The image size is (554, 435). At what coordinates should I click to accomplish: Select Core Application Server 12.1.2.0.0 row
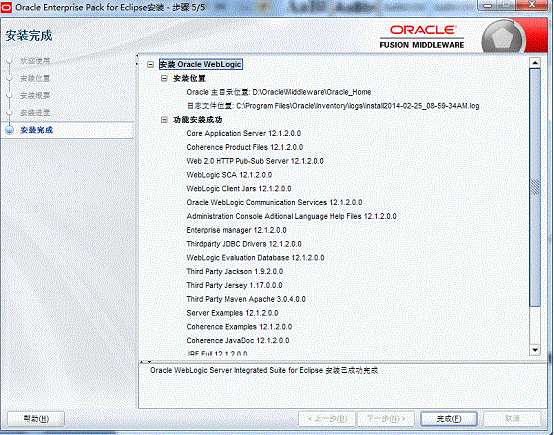243,134
